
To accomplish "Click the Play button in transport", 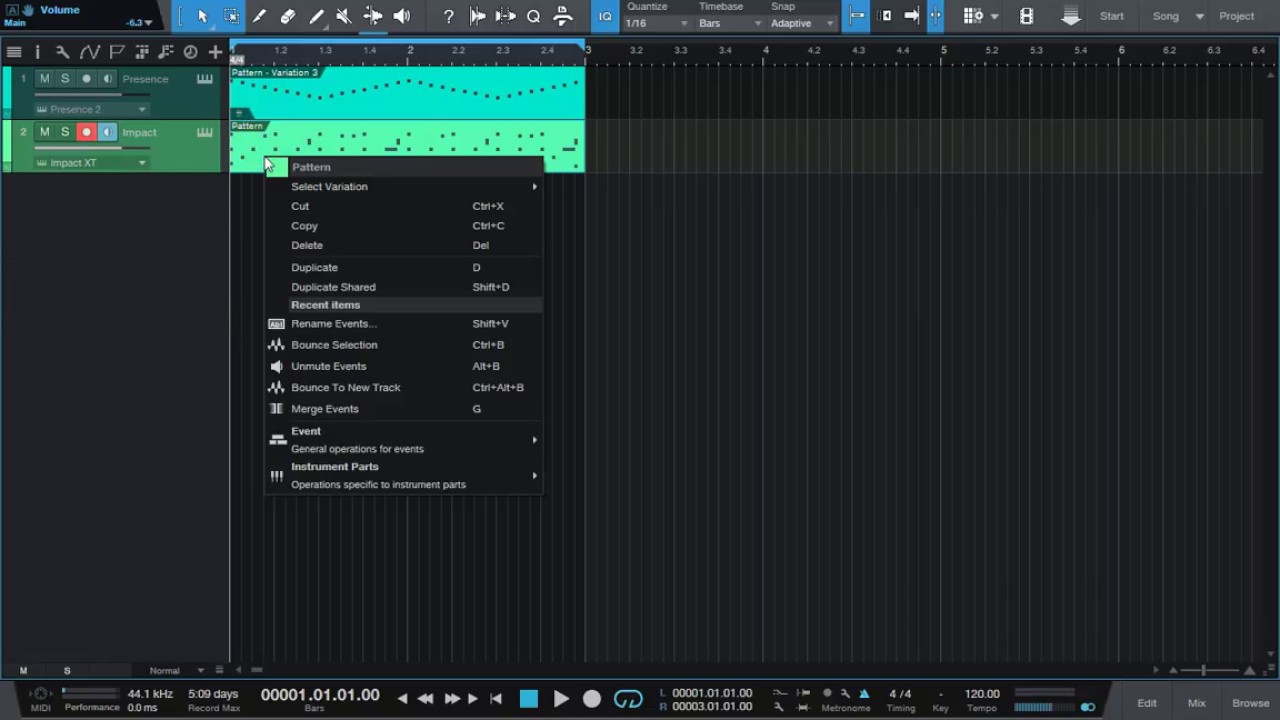I will point(561,699).
